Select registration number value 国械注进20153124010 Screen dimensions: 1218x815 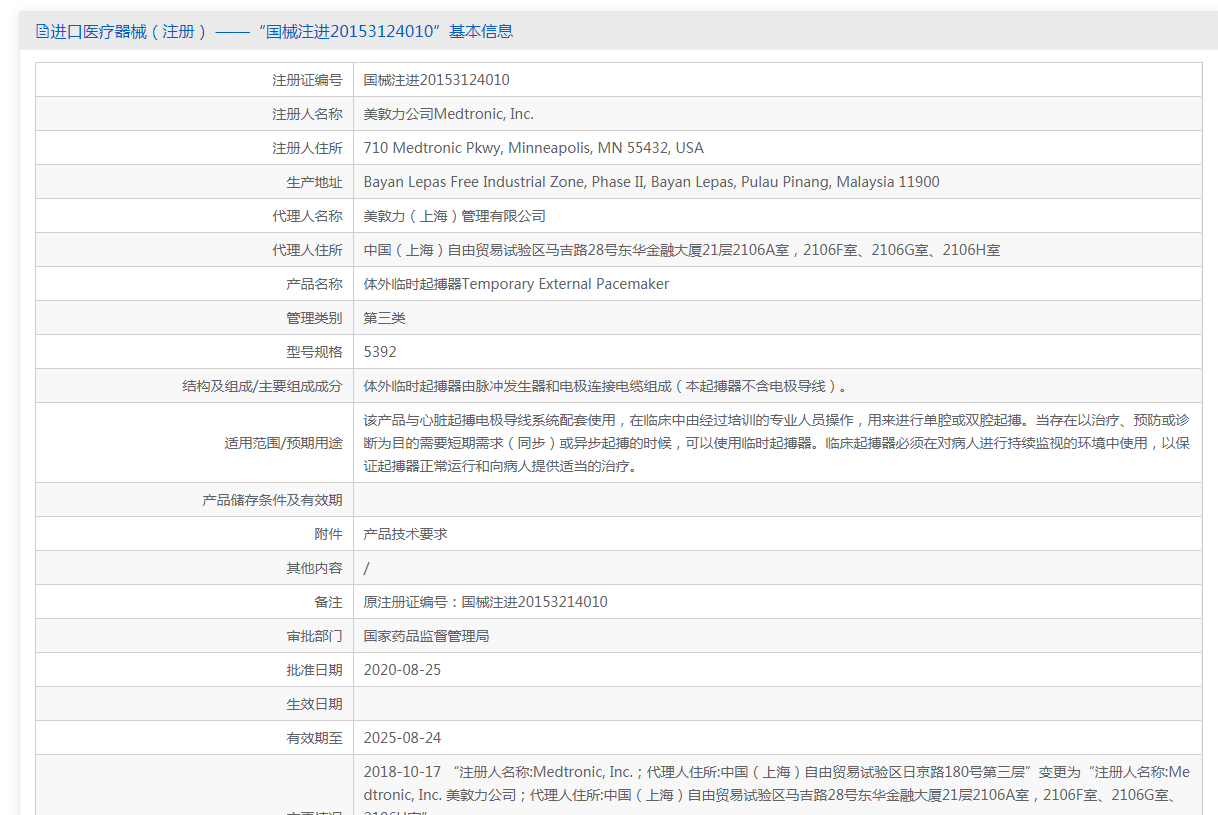coord(436,80)
